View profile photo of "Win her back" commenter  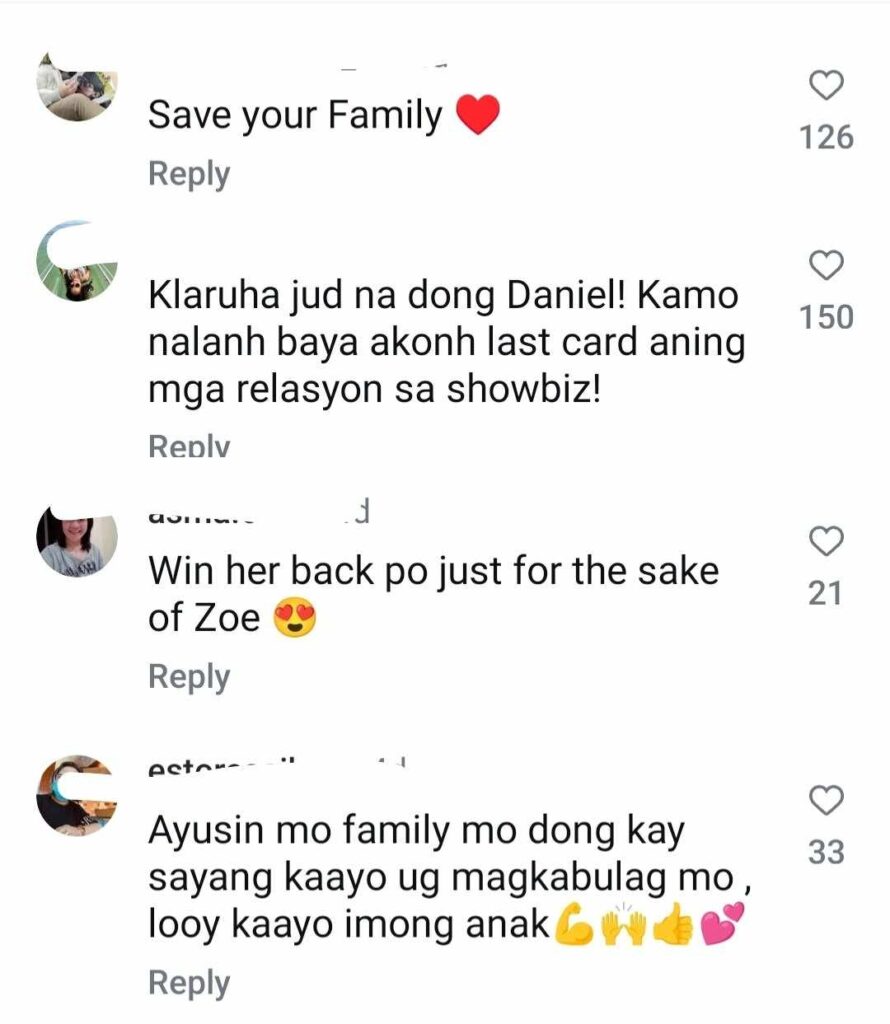[x=77, y=539]
